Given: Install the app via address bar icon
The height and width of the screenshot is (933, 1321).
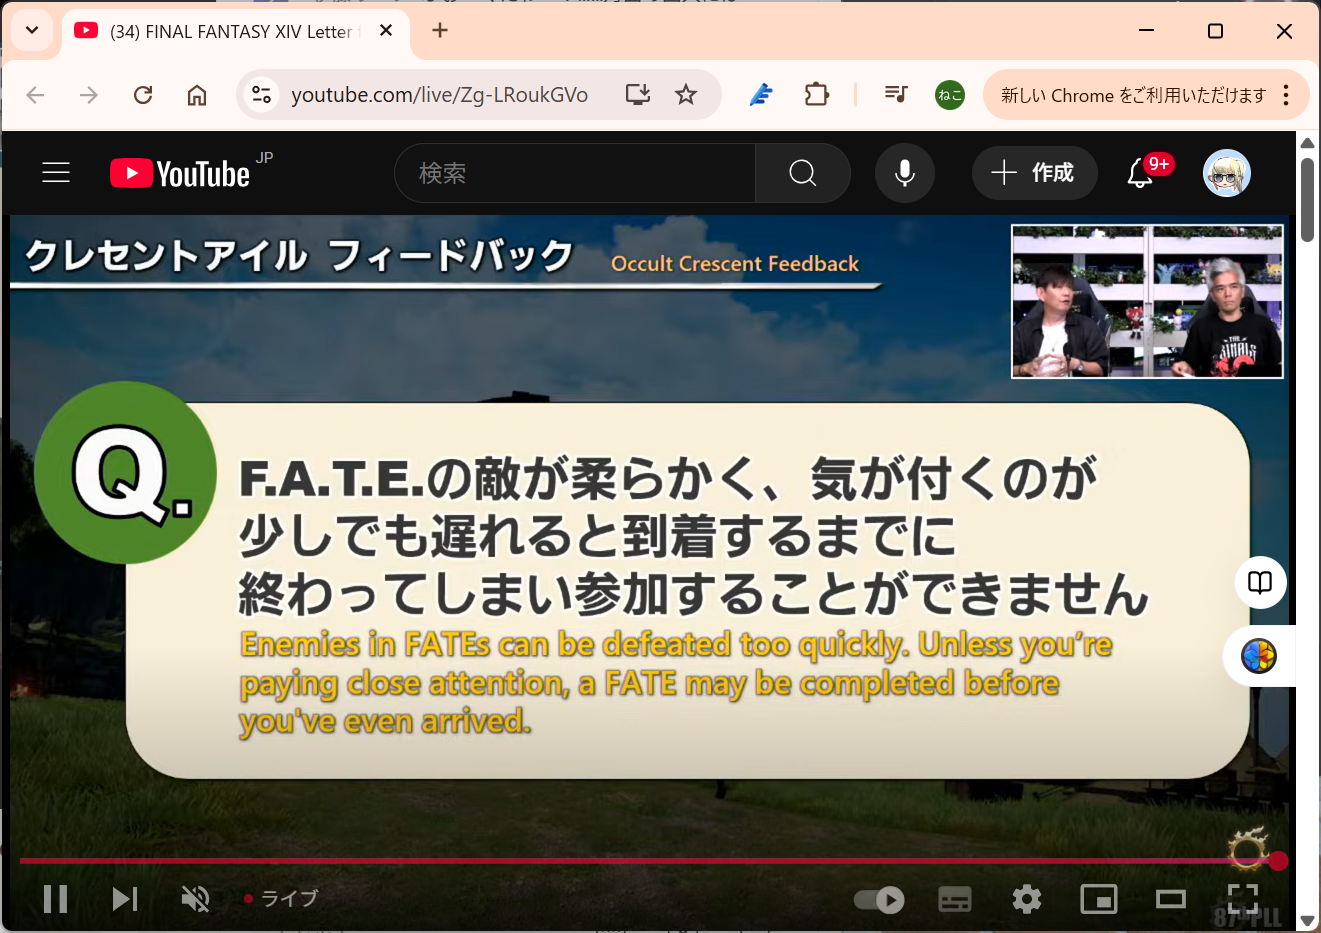Looking at the screenshot, I should coord(638,95).
